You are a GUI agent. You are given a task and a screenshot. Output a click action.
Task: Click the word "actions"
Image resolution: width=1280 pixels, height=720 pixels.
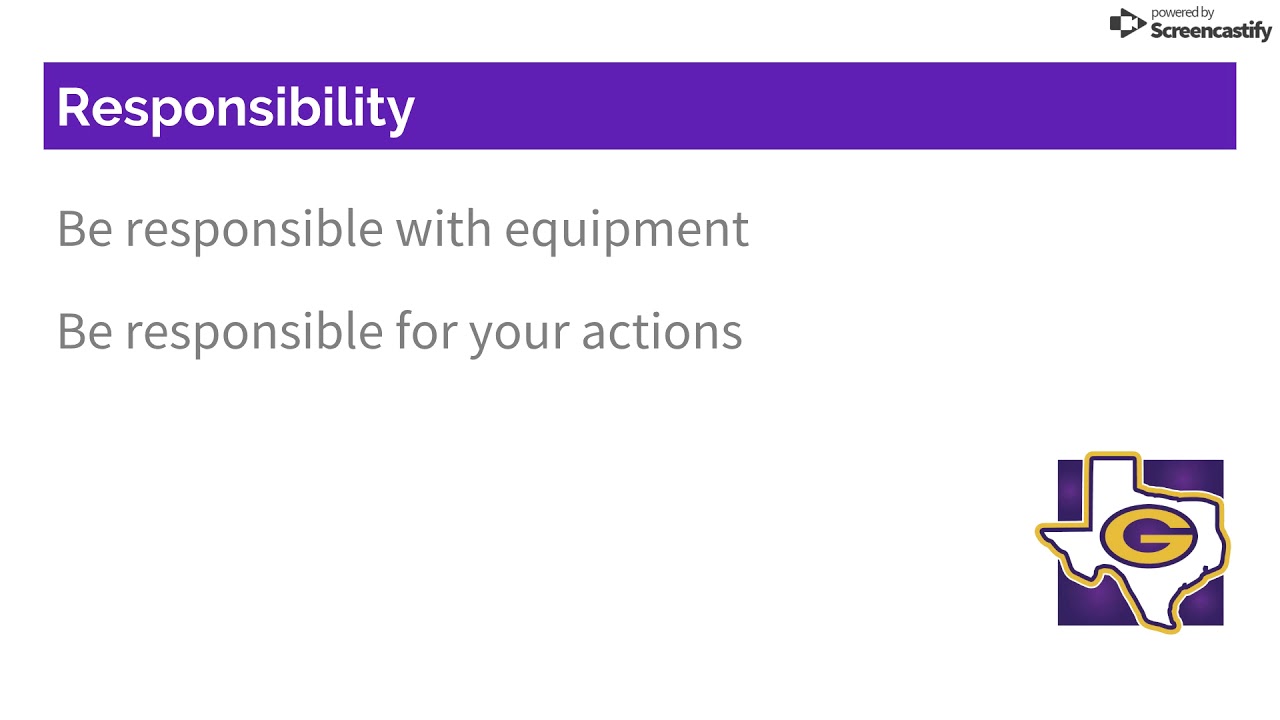(x=661, y=331)
